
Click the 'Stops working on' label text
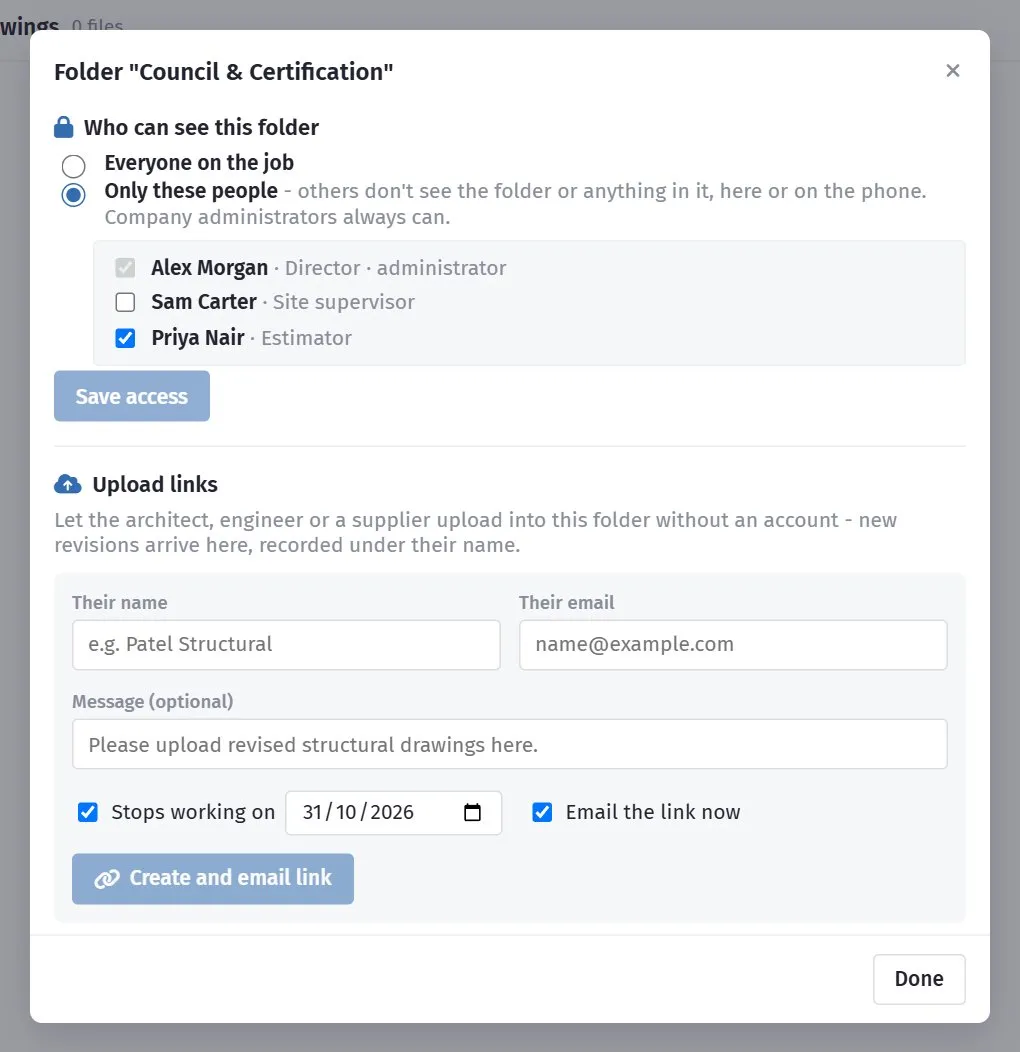click(193, 812)
